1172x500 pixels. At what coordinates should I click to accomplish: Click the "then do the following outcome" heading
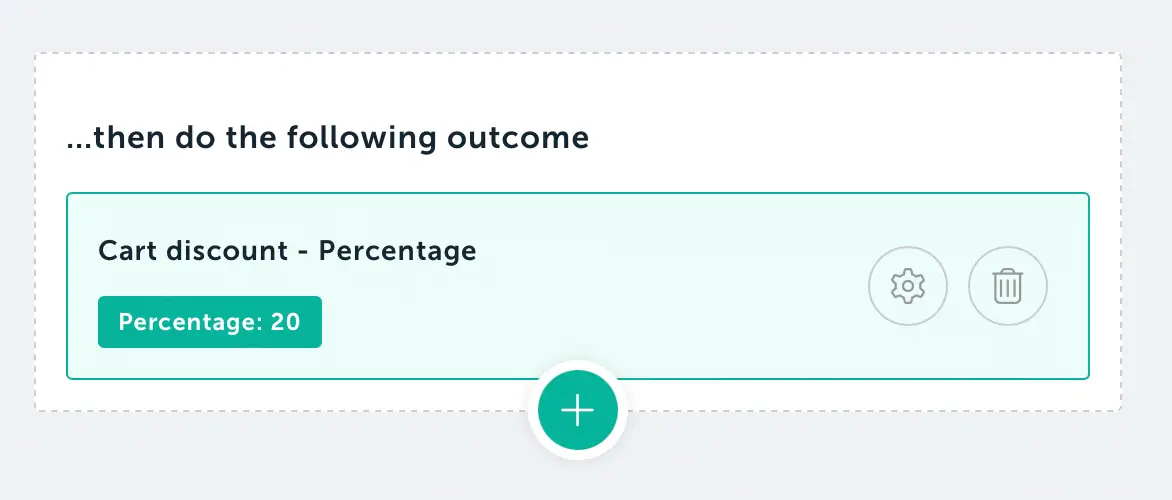coord(327,137)
